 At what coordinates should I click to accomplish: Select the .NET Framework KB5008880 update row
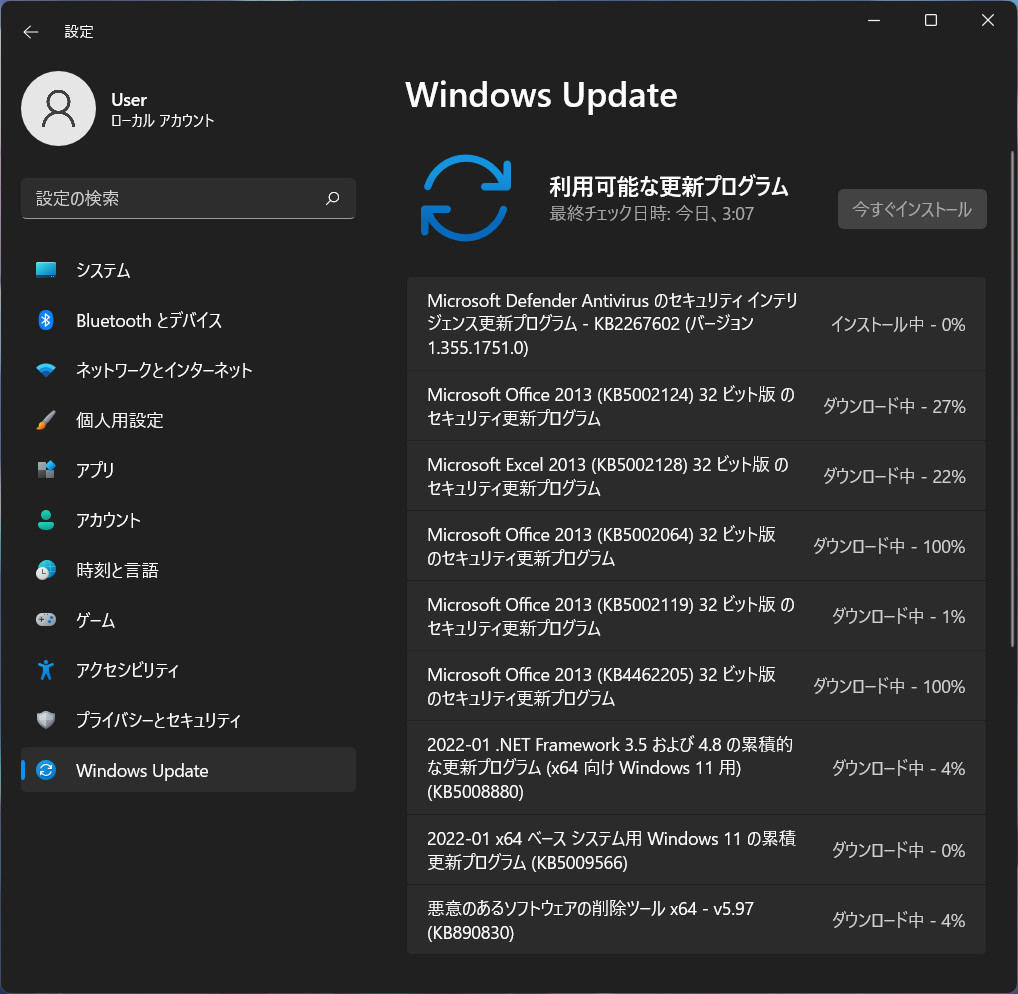[x=696, y=768]
